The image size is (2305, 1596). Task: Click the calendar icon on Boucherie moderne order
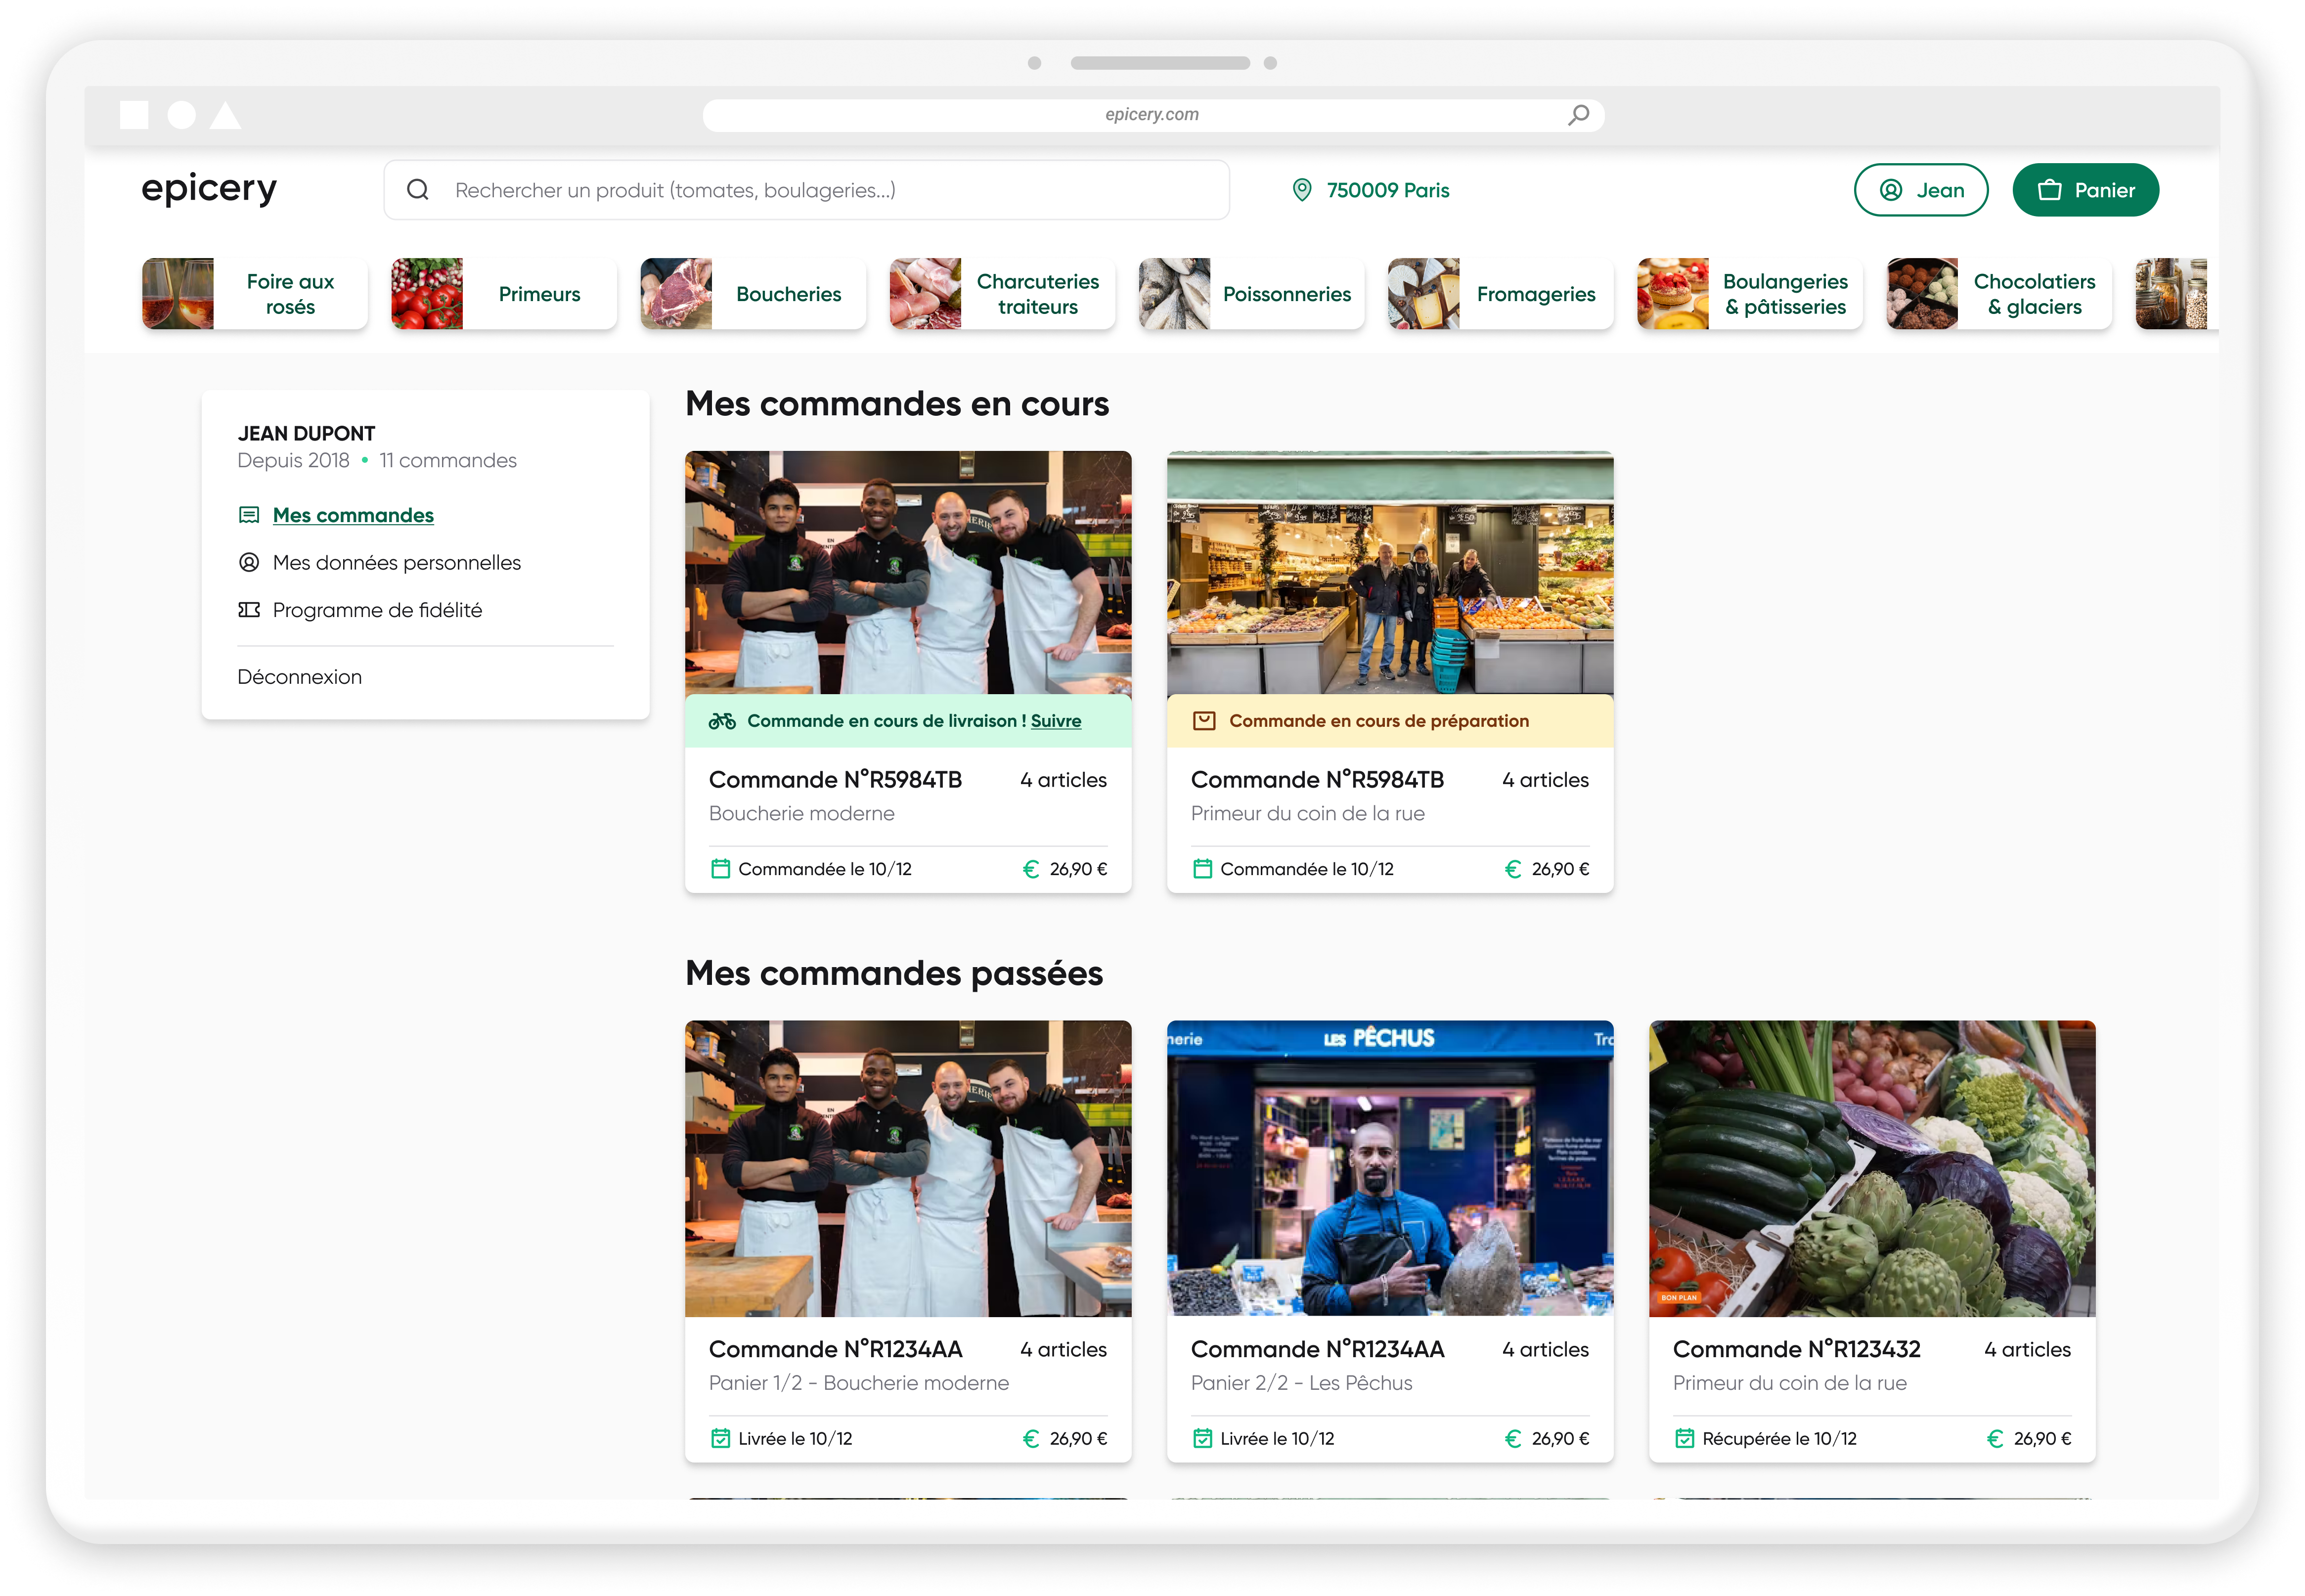(x=720, y=869)
